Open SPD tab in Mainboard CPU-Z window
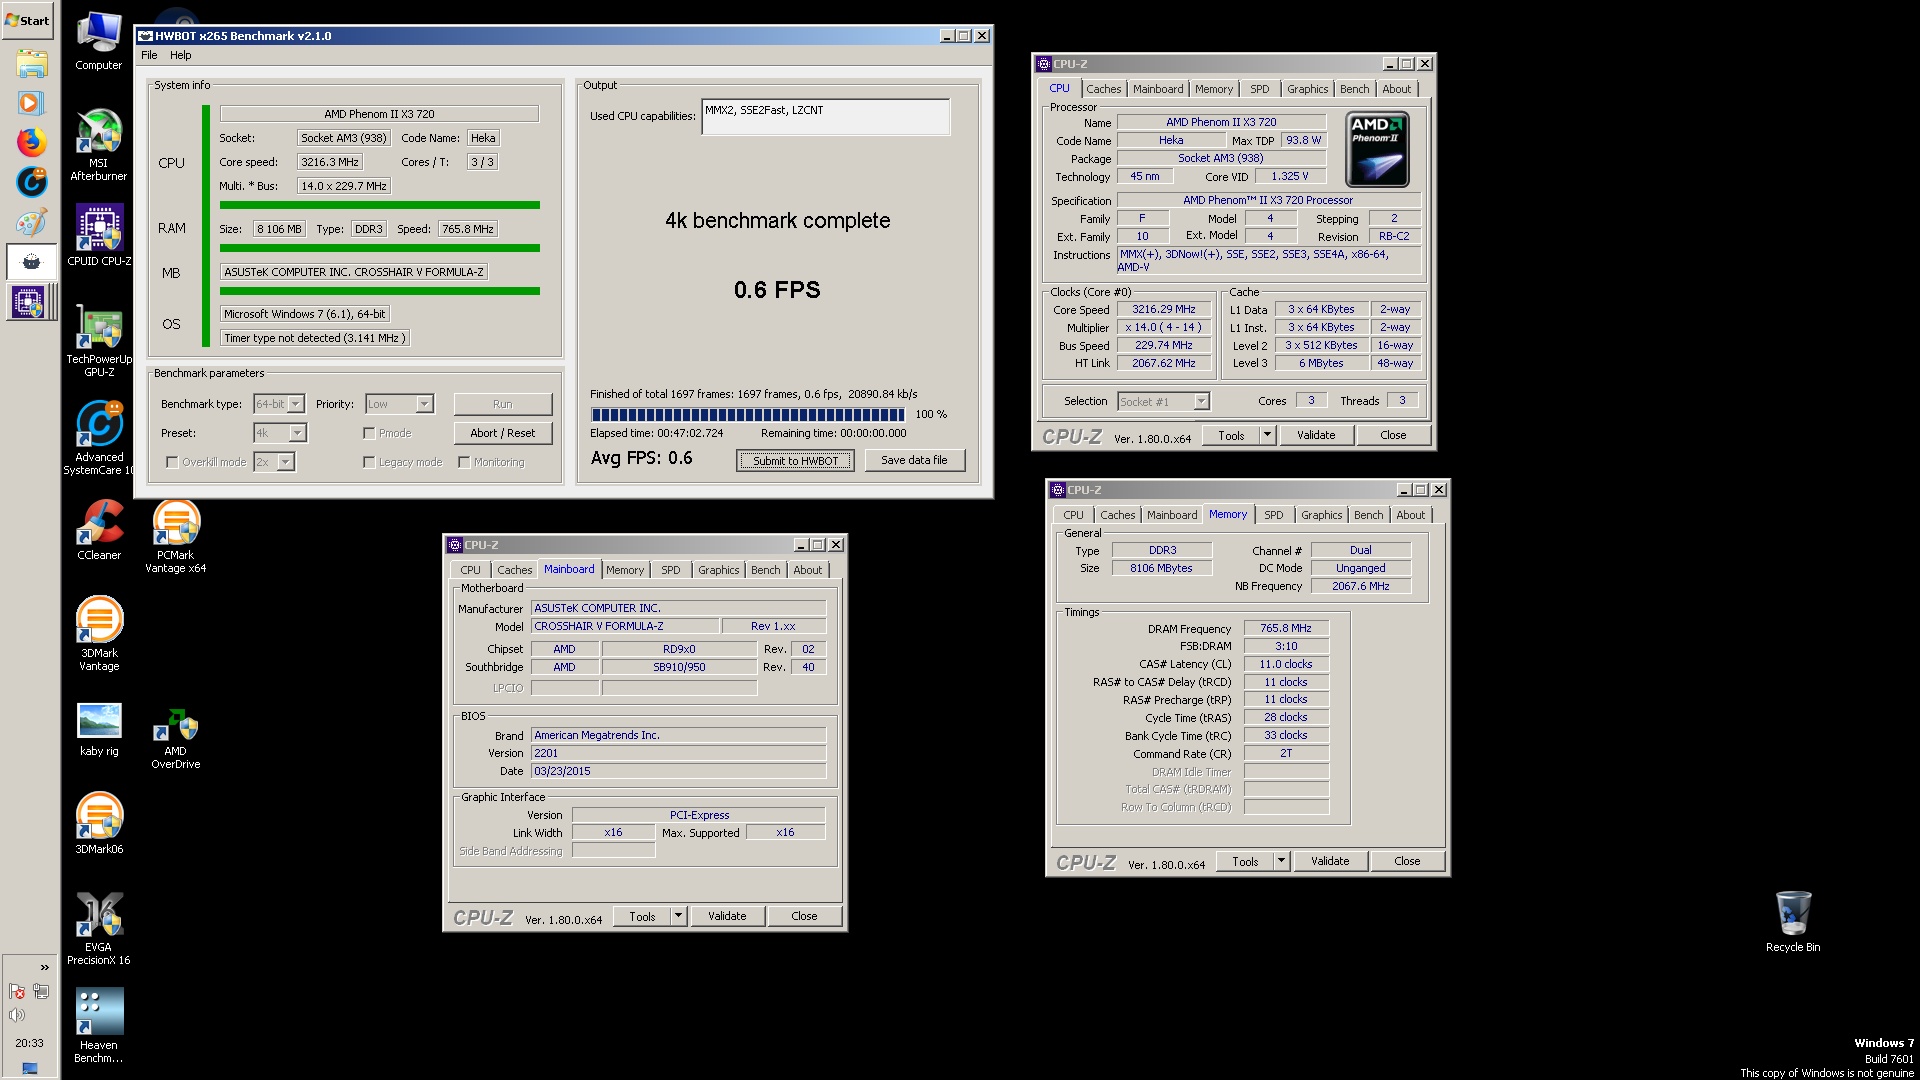 [x=671, y=570]
